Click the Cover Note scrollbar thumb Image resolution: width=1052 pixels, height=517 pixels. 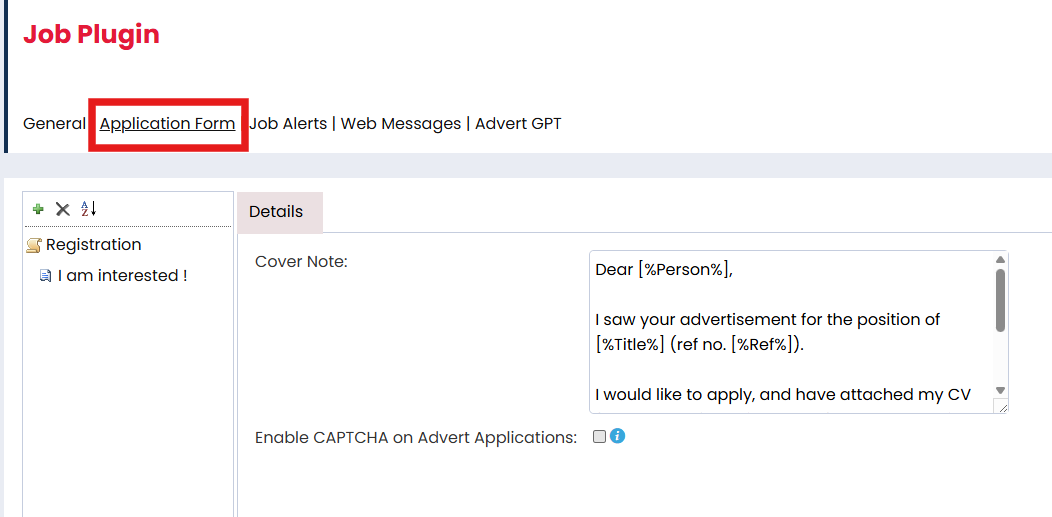point(1000,300)
